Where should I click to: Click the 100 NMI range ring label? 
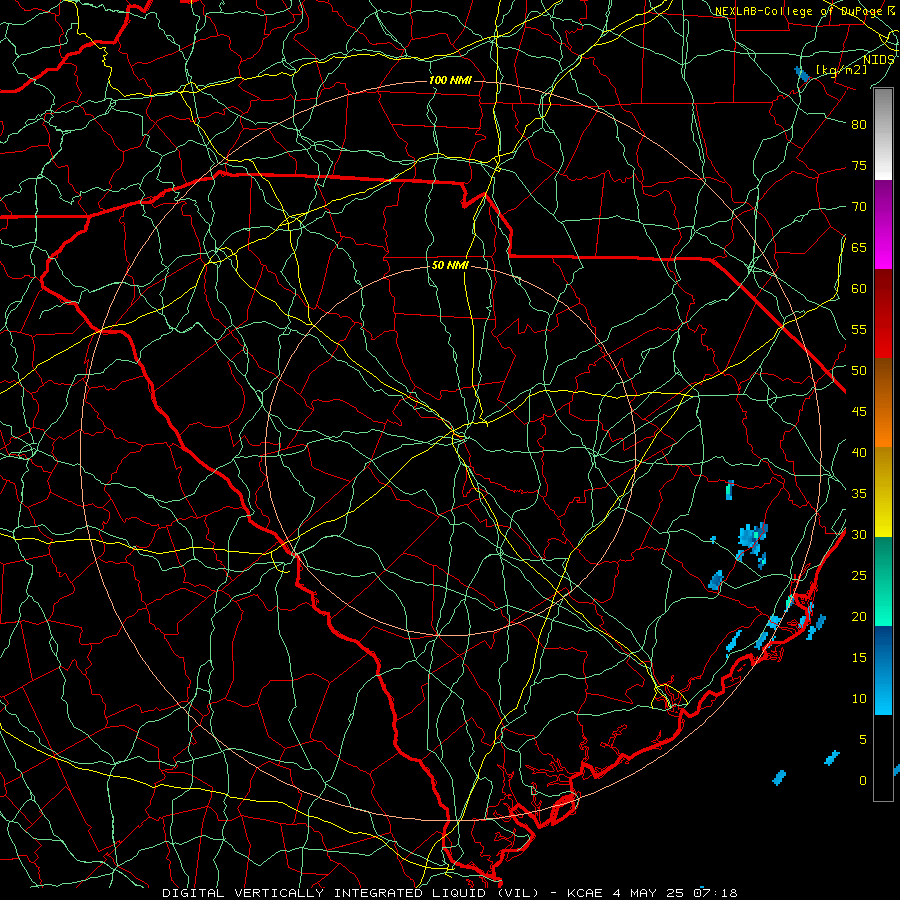450,80
